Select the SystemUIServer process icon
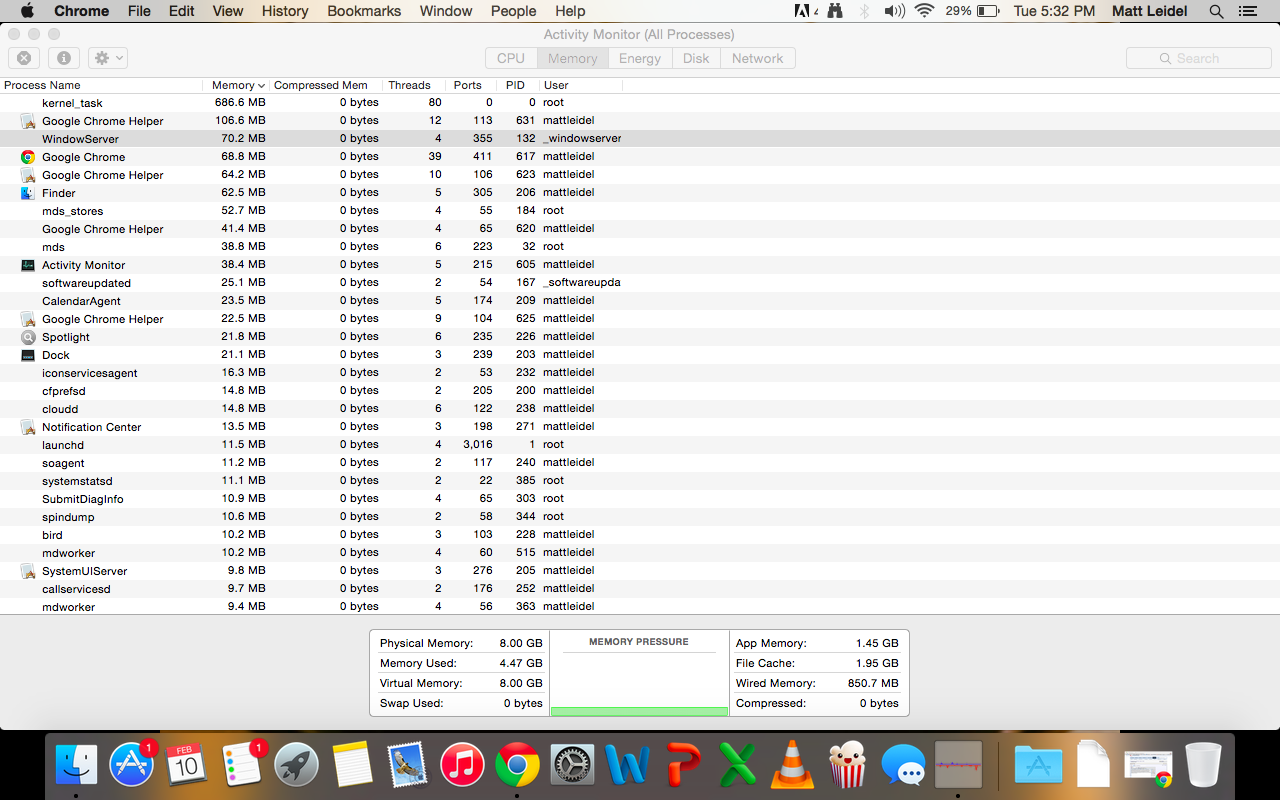The image size is (1280, 800). [28, 571]
